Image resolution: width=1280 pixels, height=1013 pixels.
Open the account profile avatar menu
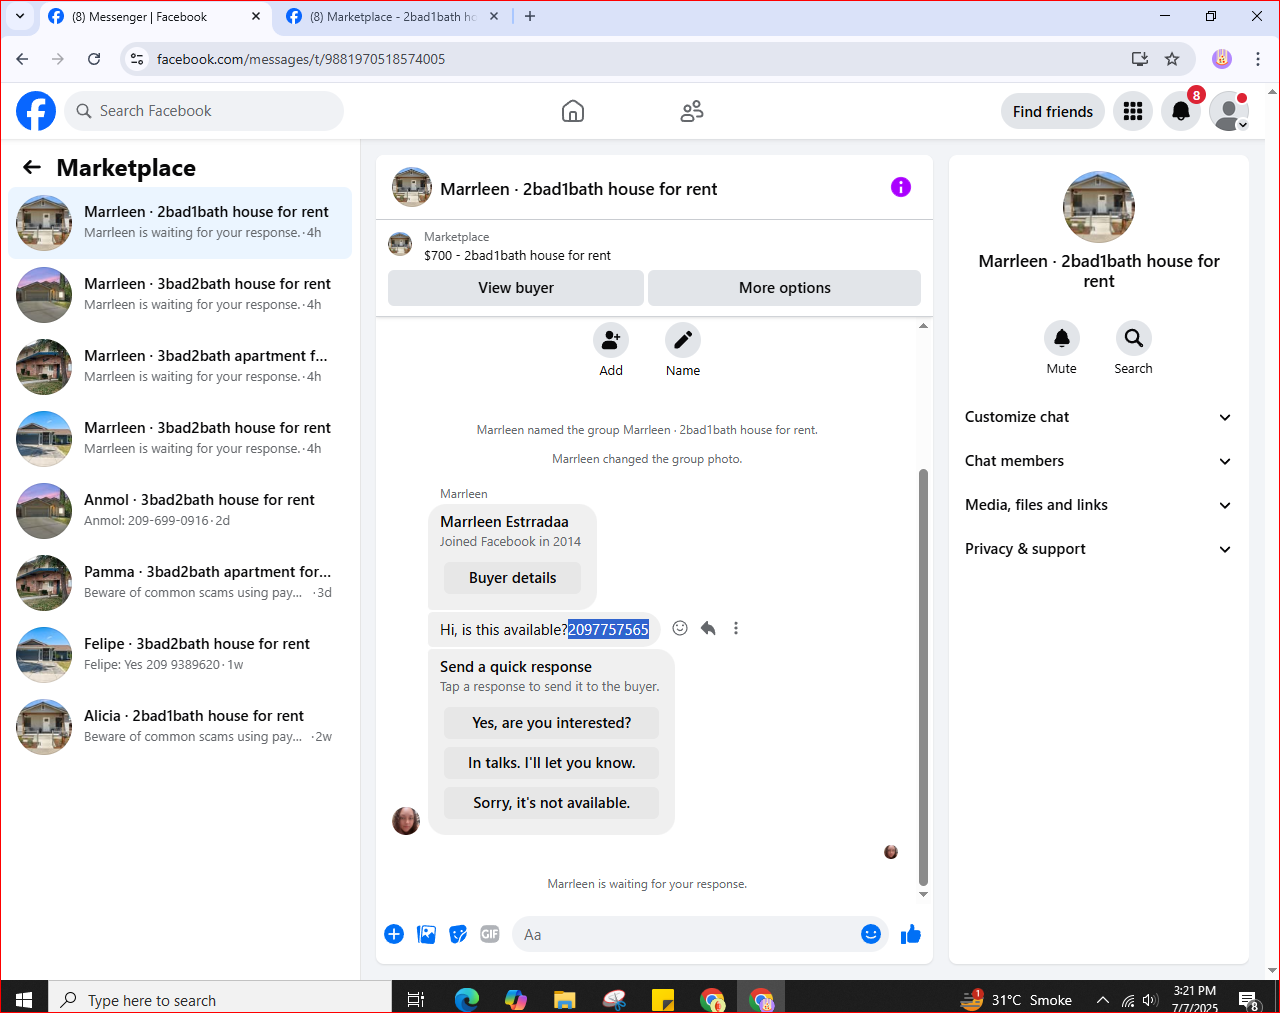(x=1229, y=111)
